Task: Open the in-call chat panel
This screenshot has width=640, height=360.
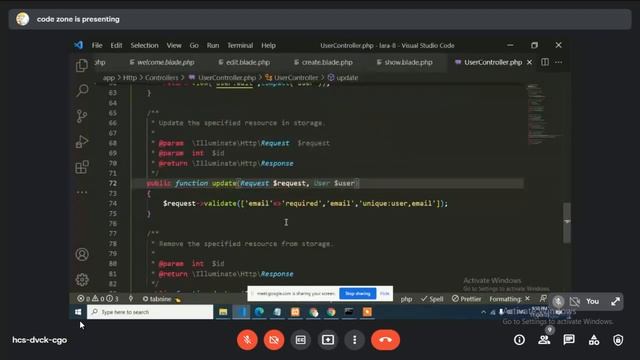Action: [569, 340]
